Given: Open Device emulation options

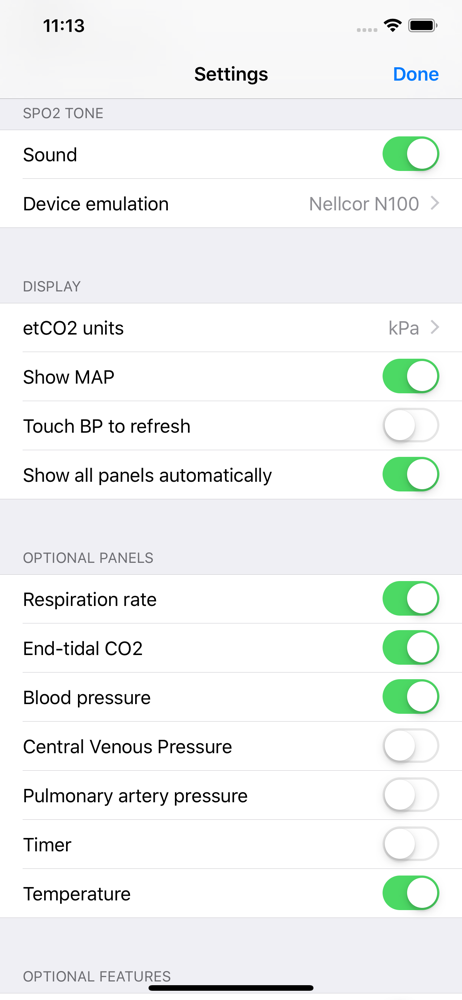Looking at the screenshot, I should click(x=231, y=203).
